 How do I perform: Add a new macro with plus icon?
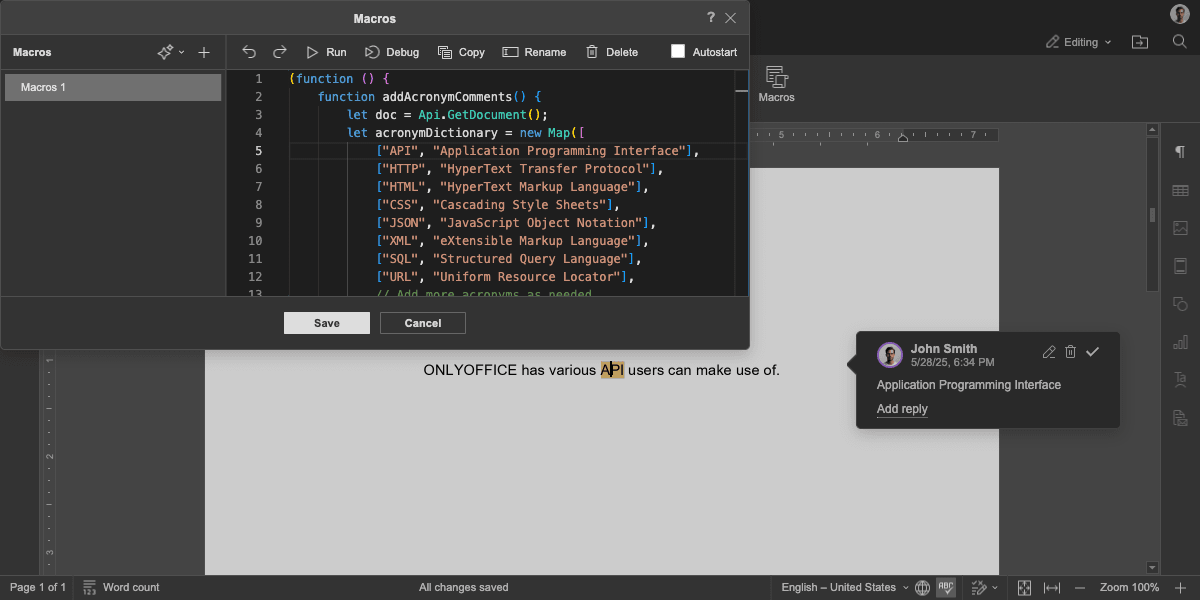pos(204,52)
